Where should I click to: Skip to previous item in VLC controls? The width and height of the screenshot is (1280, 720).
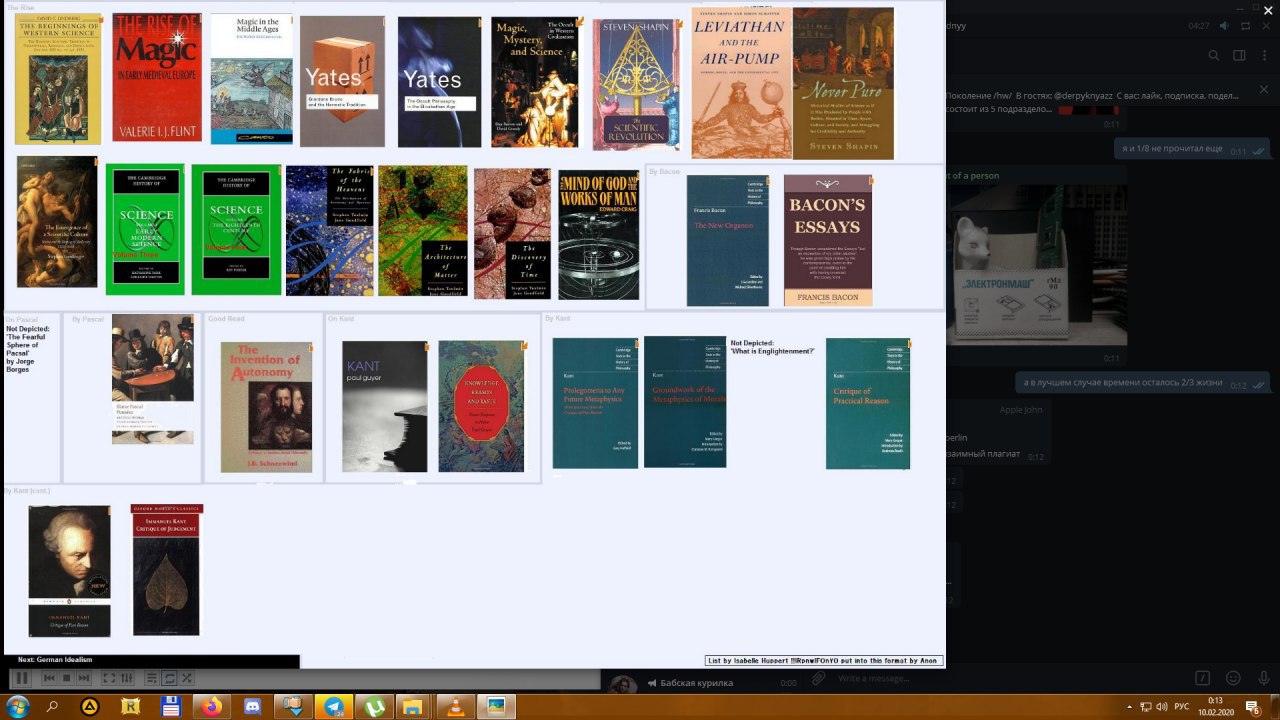(x=48, y=678)
